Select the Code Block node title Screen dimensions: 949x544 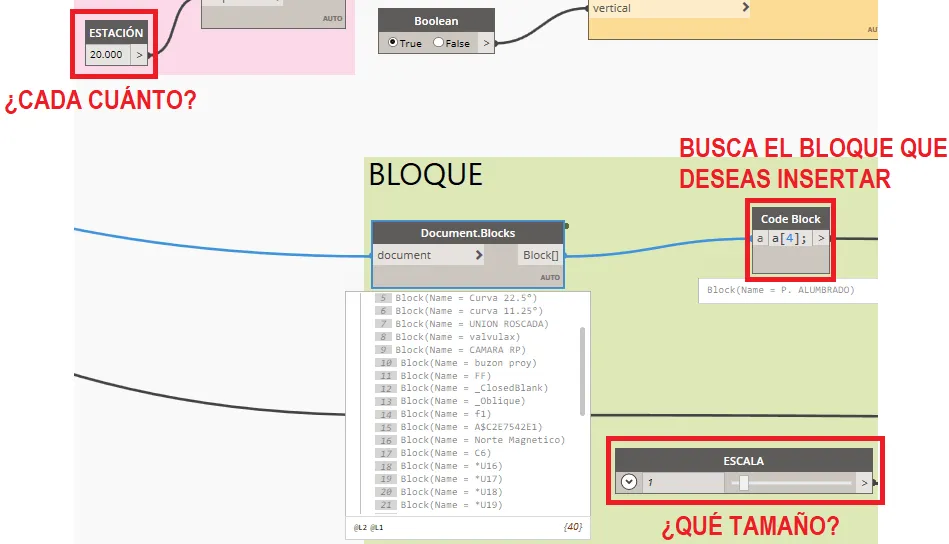pyautogui.click(x=790, y=219)
